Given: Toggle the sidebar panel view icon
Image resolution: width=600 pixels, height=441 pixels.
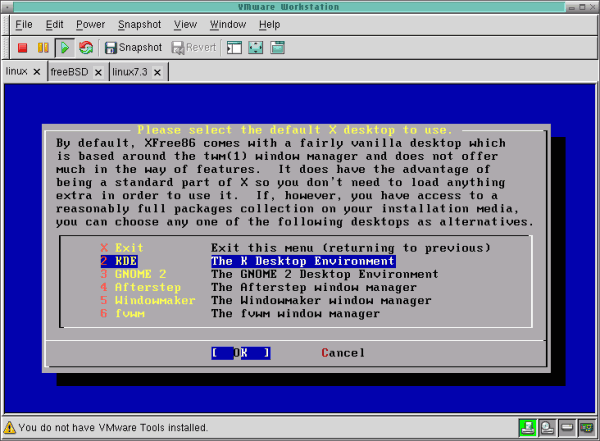Looking at the screenshot, I should point(234,48).
